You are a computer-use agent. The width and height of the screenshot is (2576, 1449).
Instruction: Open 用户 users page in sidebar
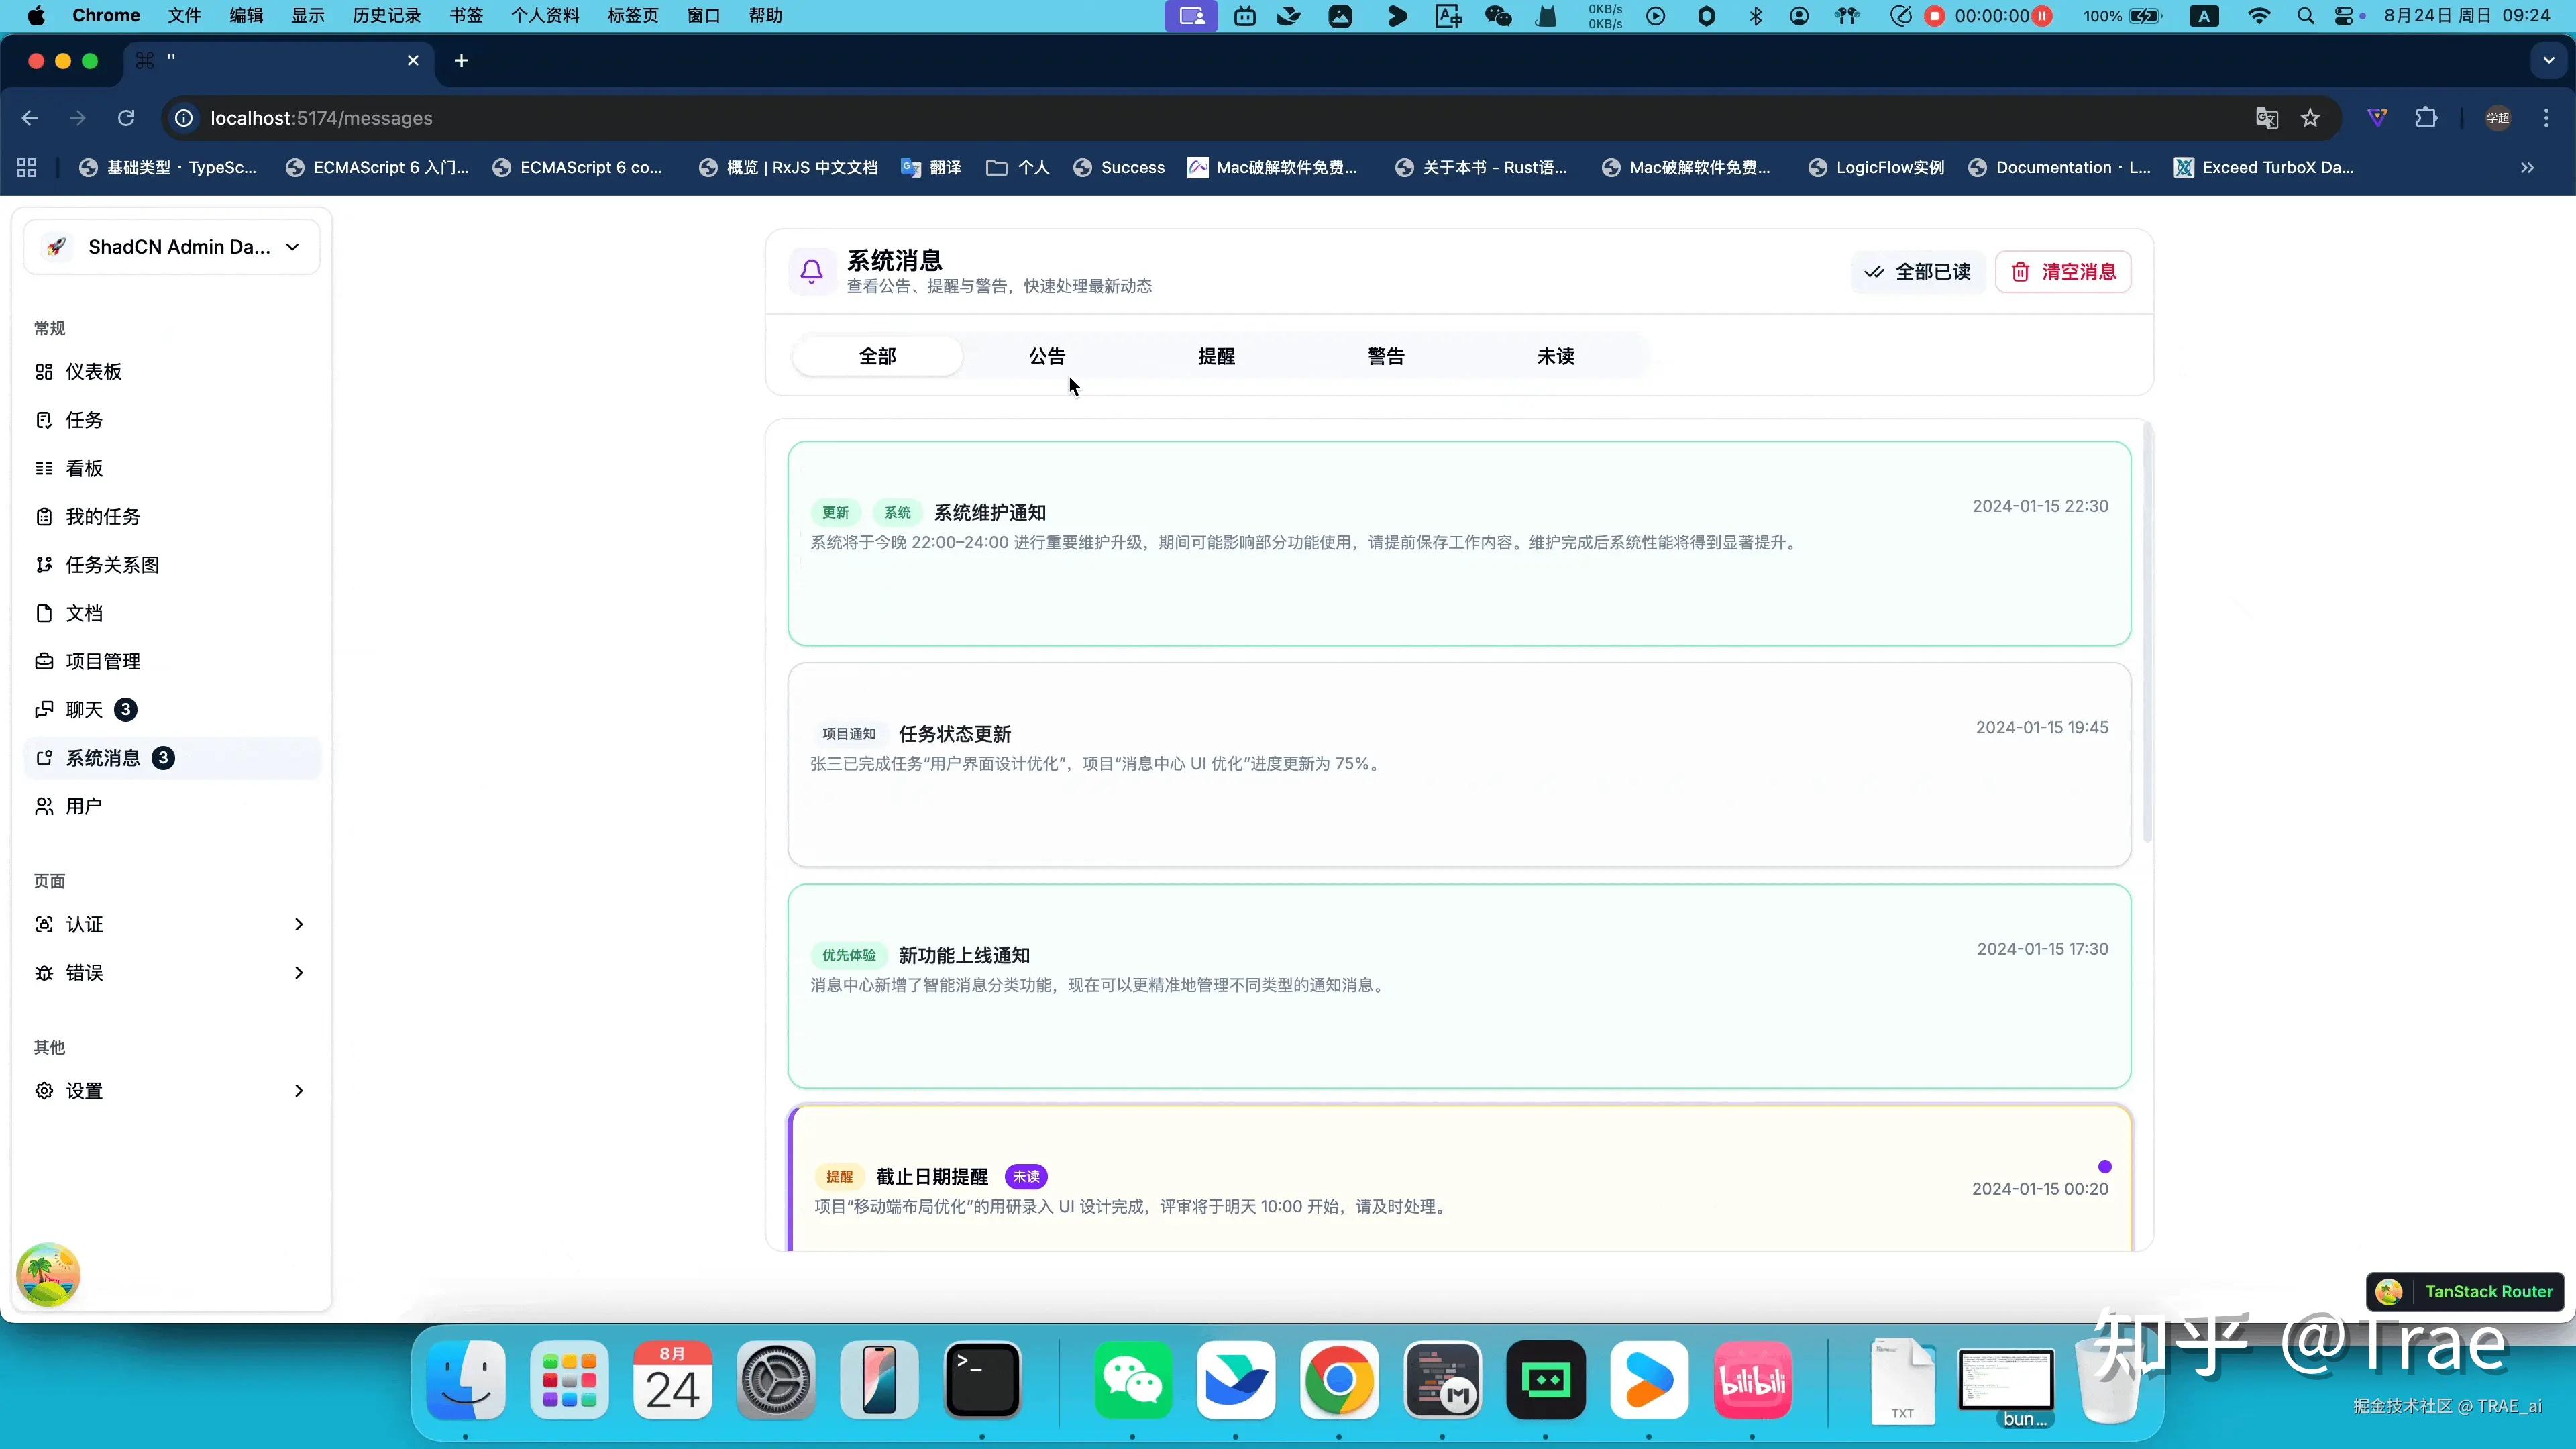point(84,806)
